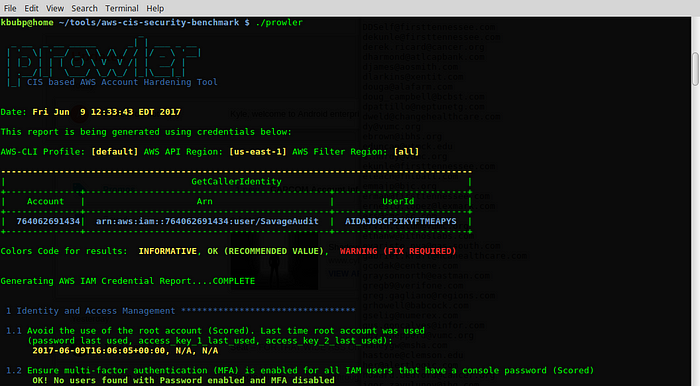Click the 'INFORMATIVE' color code label

point(167,251)
